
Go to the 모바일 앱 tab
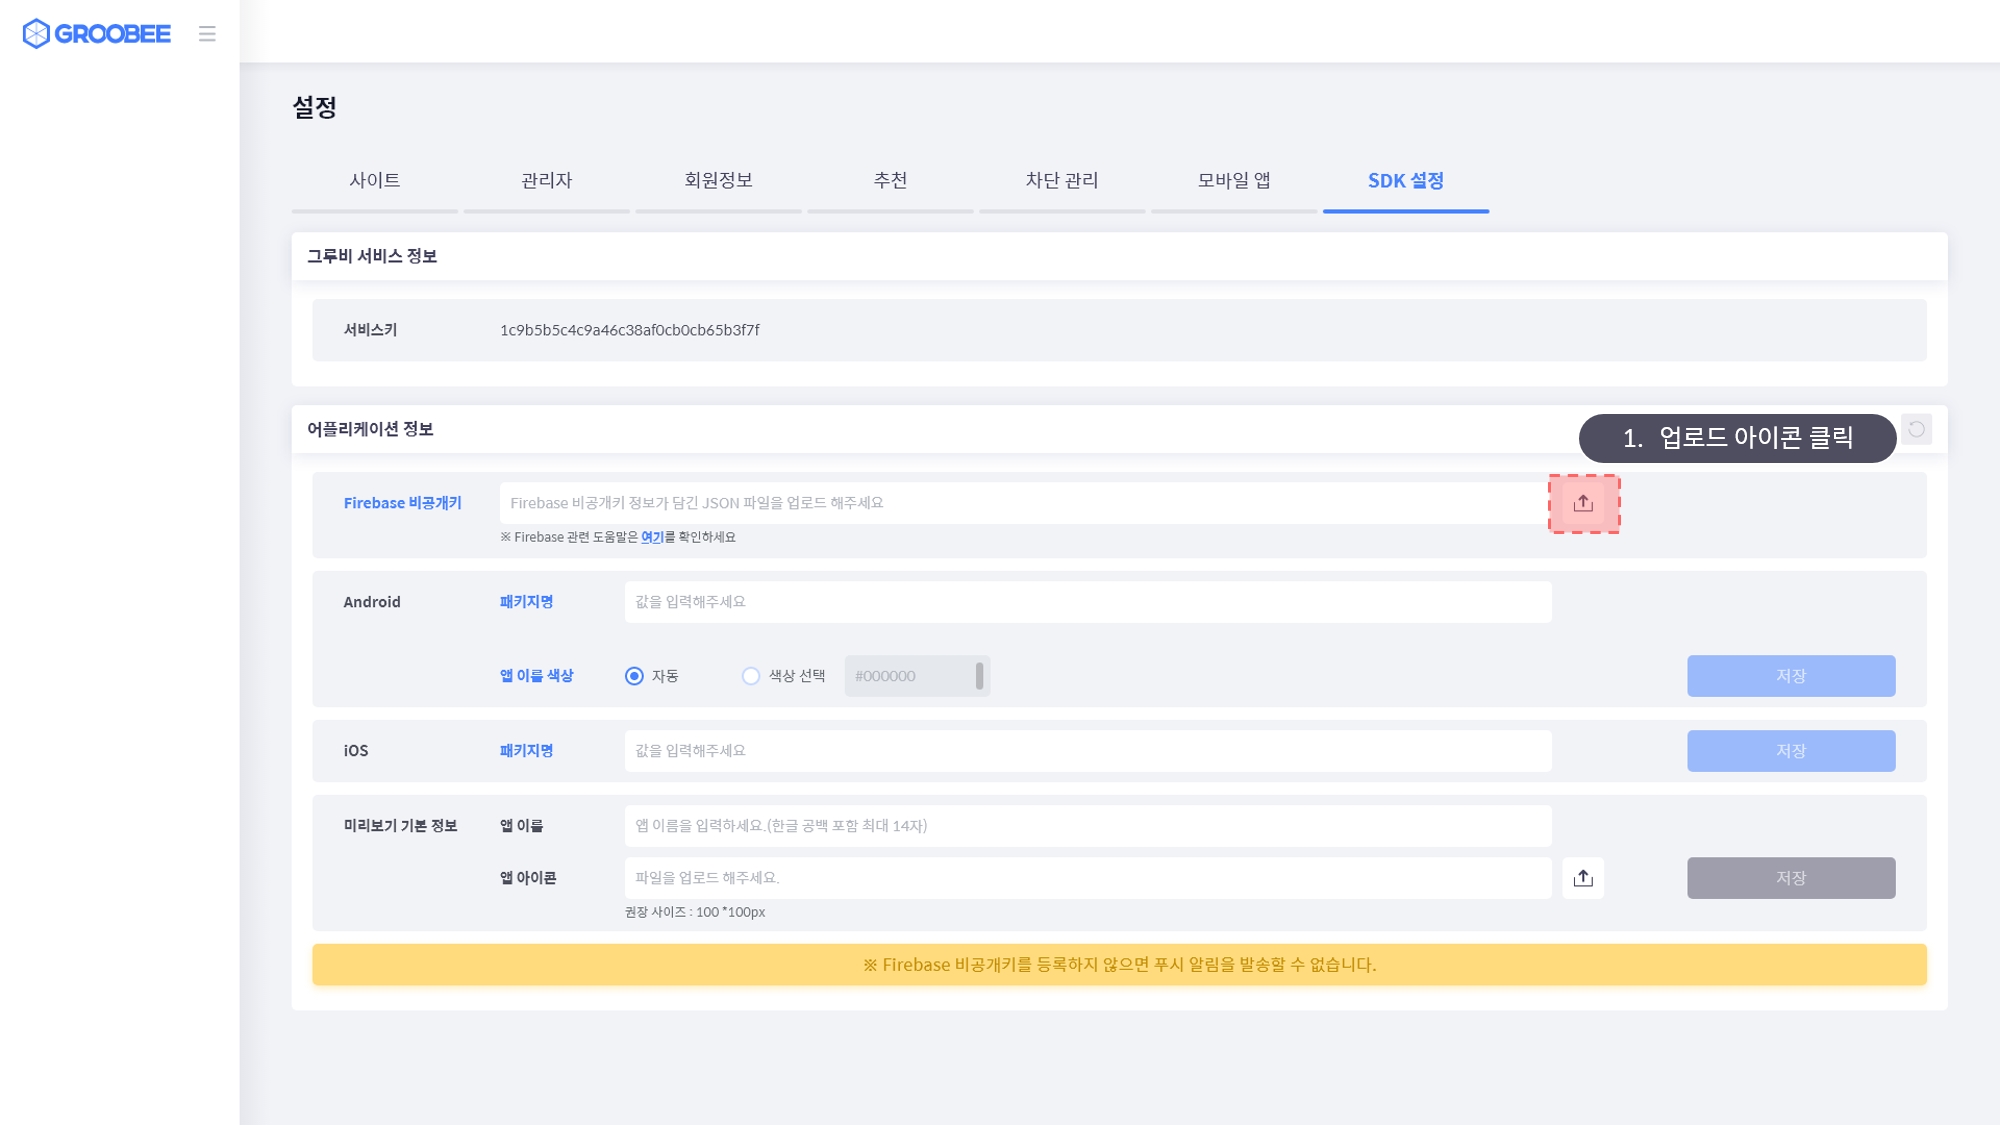[1234, 180]
